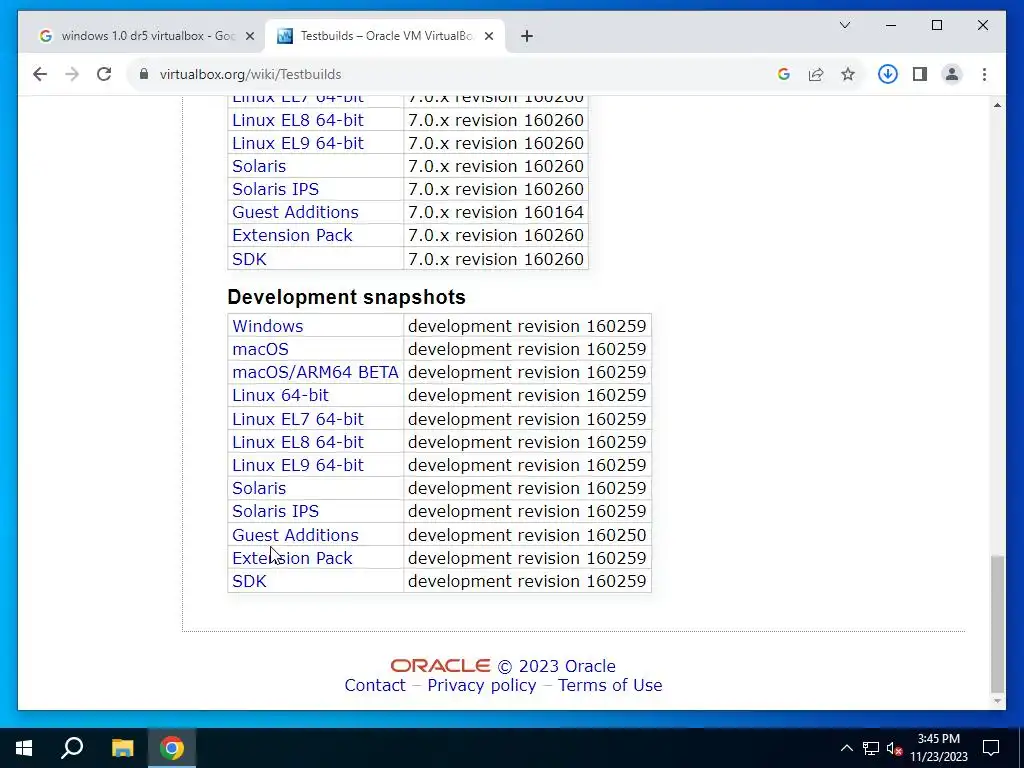Viewport: 1024px width, 768px height.
Task: Open the Privacy policy footer link
Action: pyautogui.click(x=482, y=685)
